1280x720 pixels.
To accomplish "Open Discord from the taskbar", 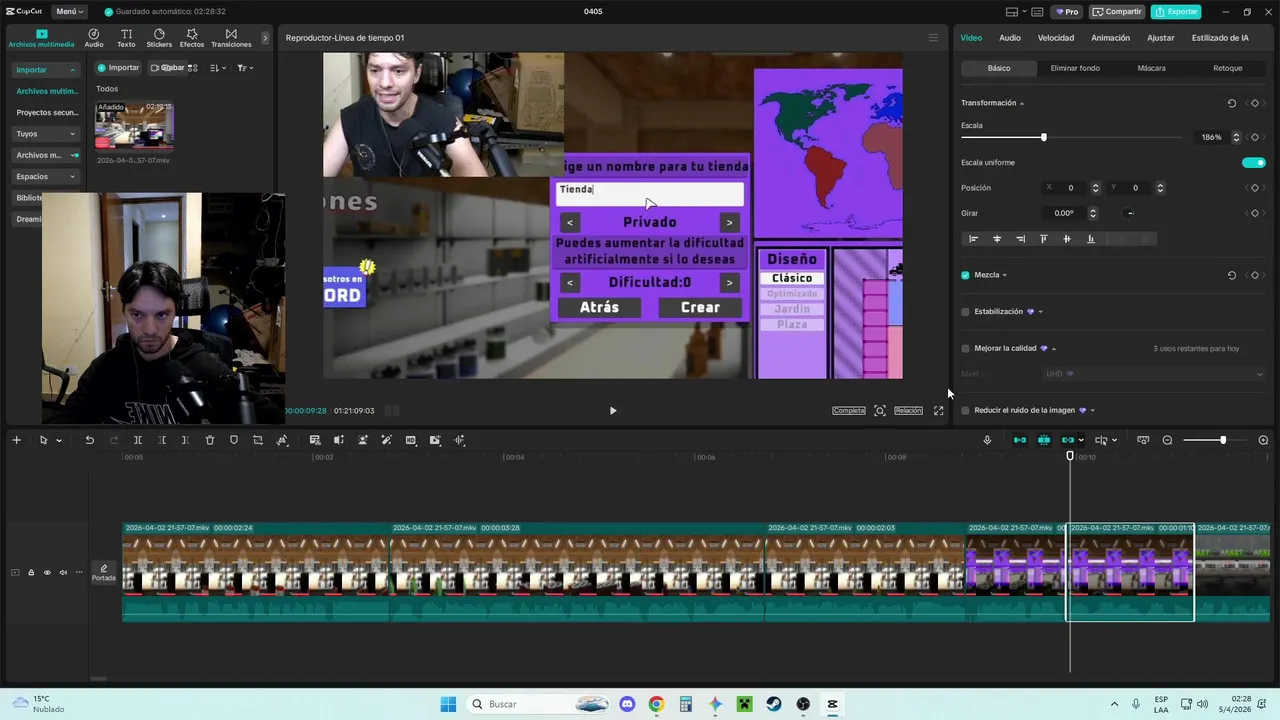I will tap(627, 704).
